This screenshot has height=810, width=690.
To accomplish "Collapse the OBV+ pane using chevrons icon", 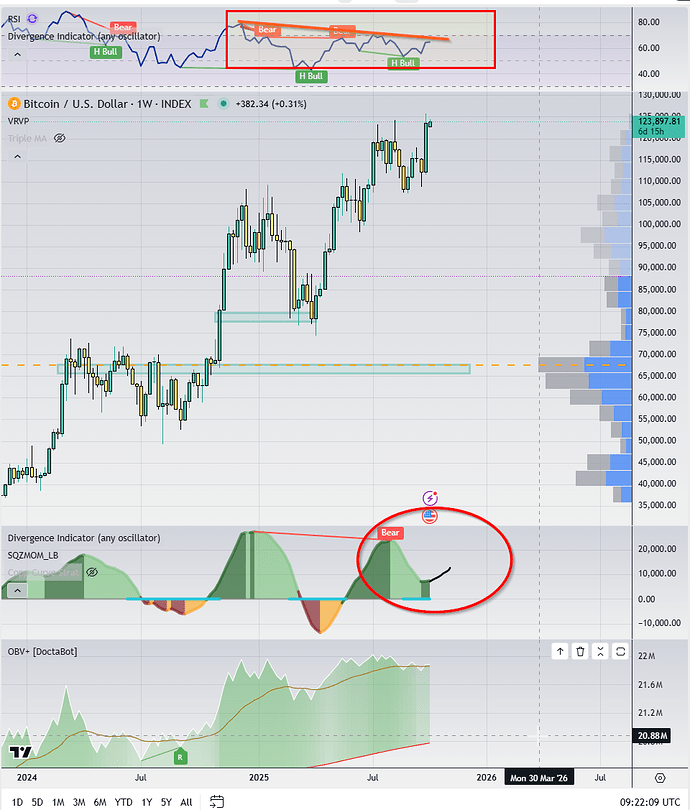I will (x=601, y=652).
